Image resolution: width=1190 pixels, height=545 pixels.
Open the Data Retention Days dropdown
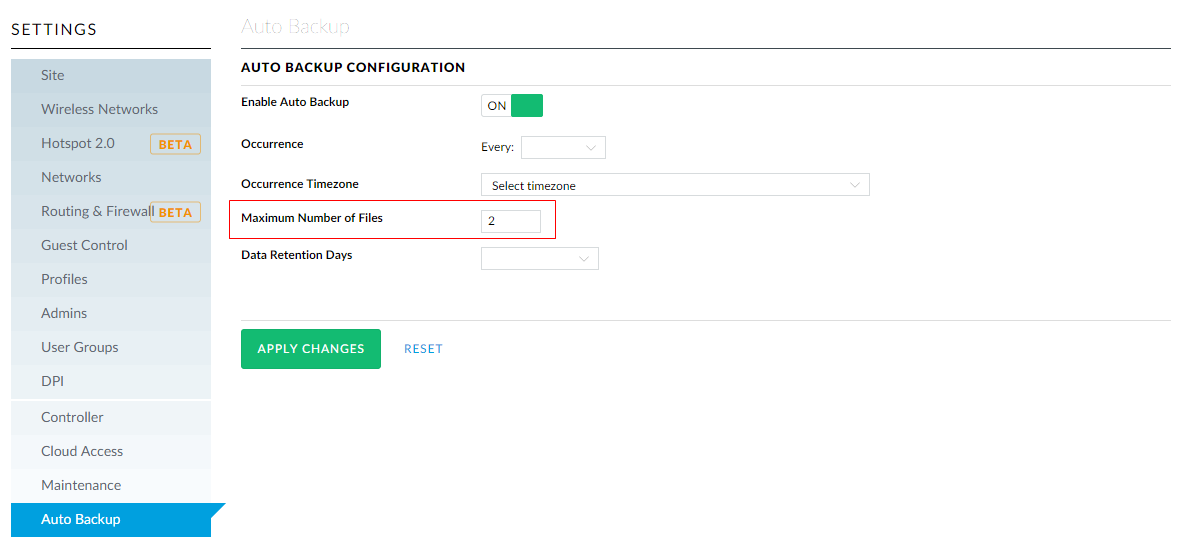click(x=539, y=259)
